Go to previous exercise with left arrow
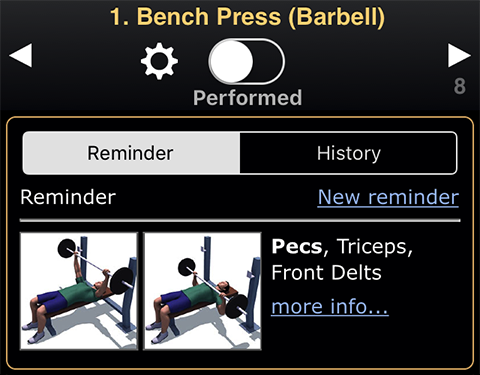The width and height of the screenshot is (480, 375). pyautogui.click(x=21, y=55)
